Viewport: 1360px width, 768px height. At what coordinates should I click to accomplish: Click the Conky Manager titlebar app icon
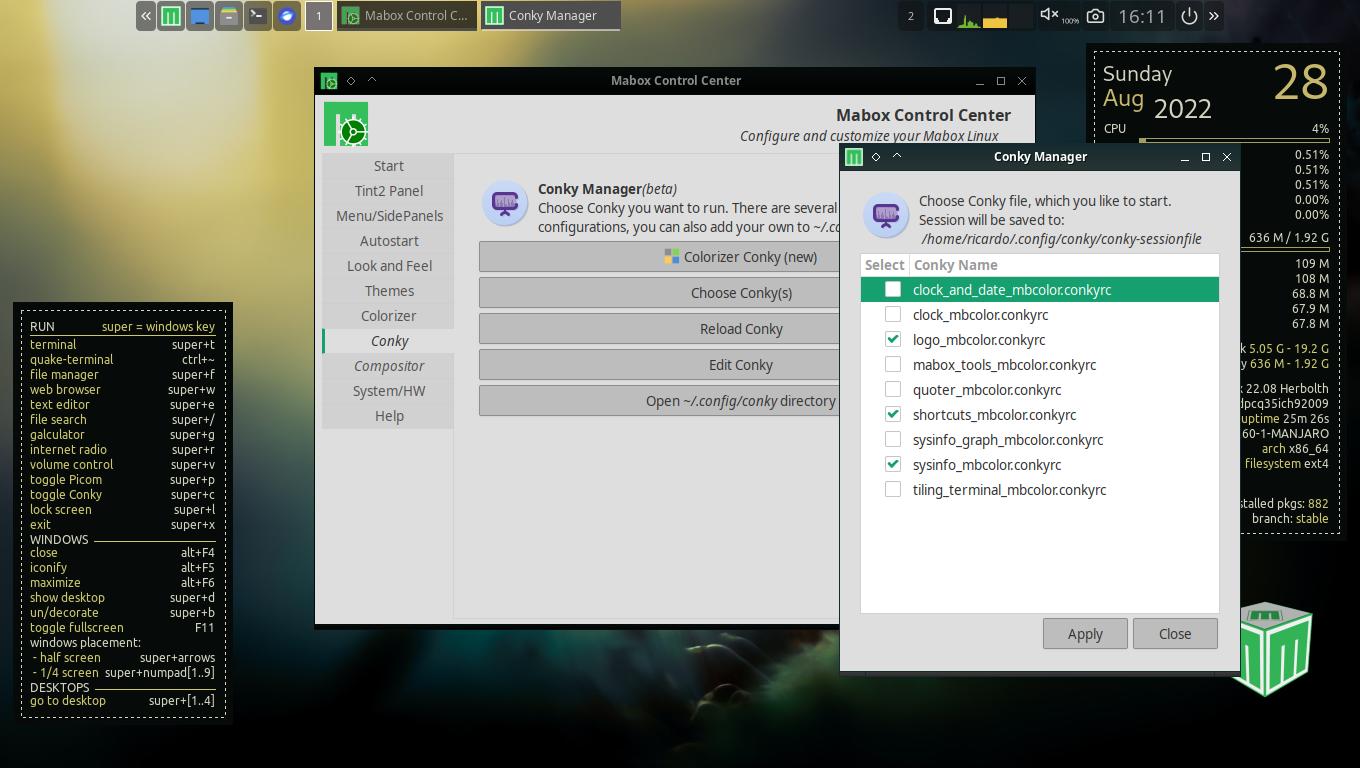point(854,157)
